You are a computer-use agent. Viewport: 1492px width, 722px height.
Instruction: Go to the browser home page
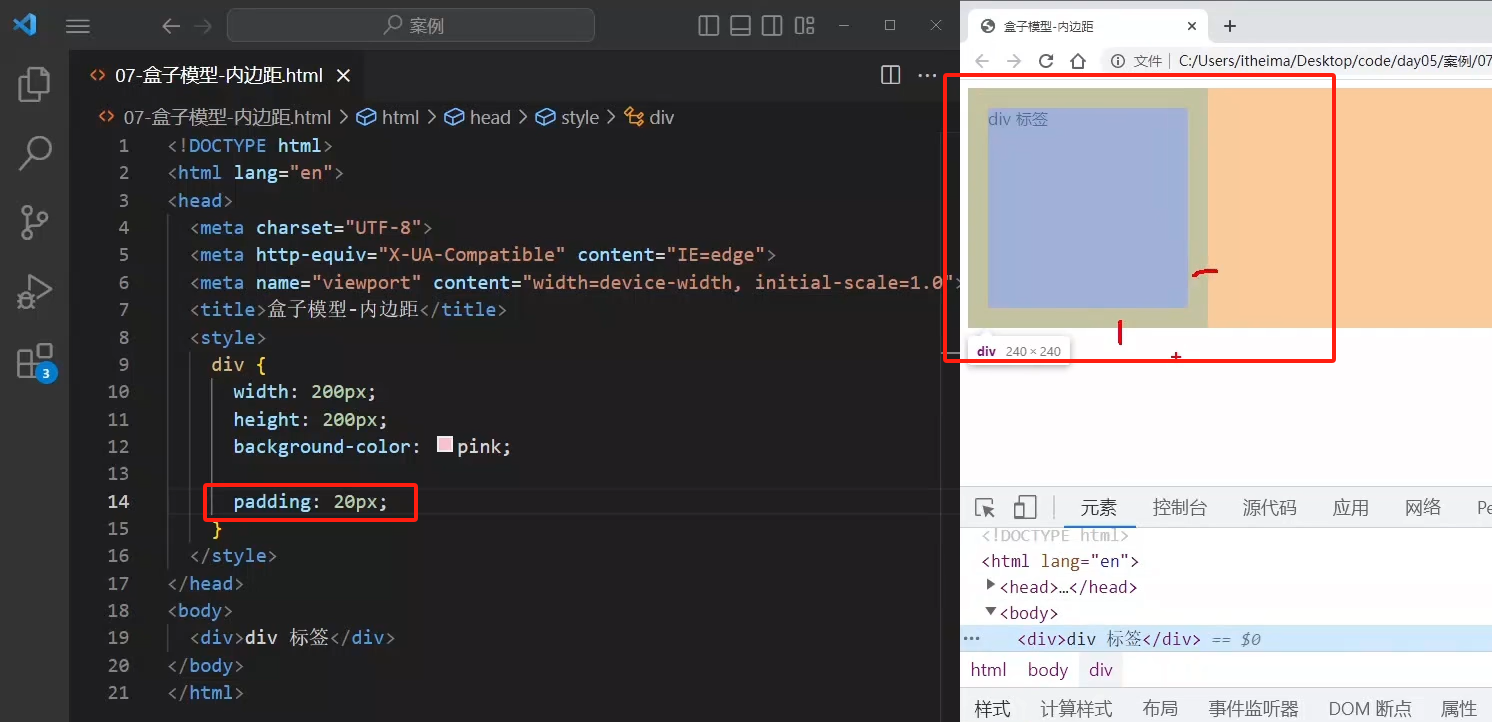coord(1078,61)
